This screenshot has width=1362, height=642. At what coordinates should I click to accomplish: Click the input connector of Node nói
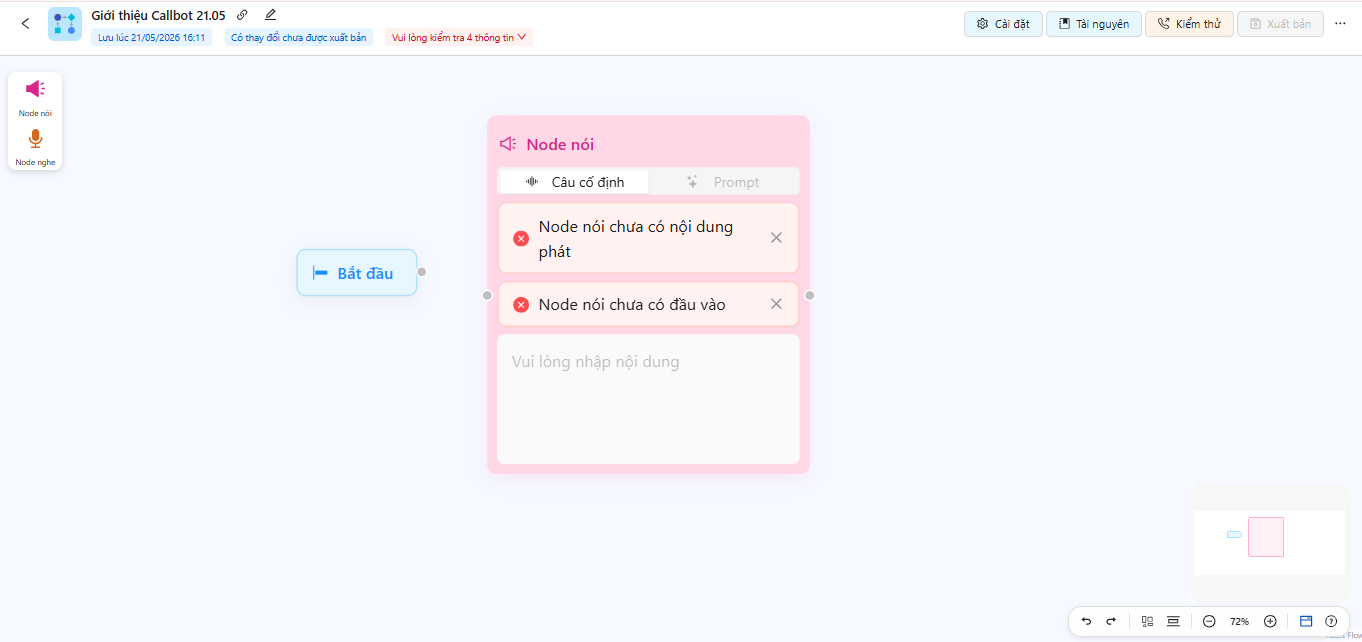[x=487, y=295]
